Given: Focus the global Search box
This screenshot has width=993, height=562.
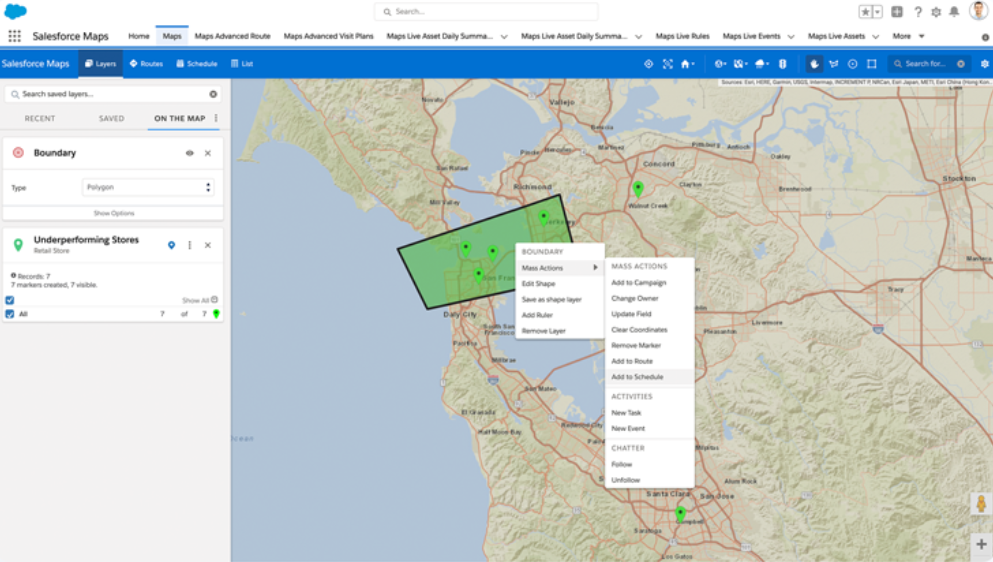Looking at the screenshot, I should [486, 11].
